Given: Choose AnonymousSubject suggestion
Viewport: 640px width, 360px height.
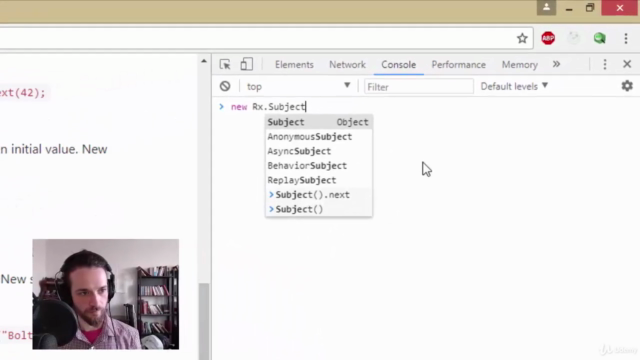Looking at the screenshot, I should [x=318, y=137].
